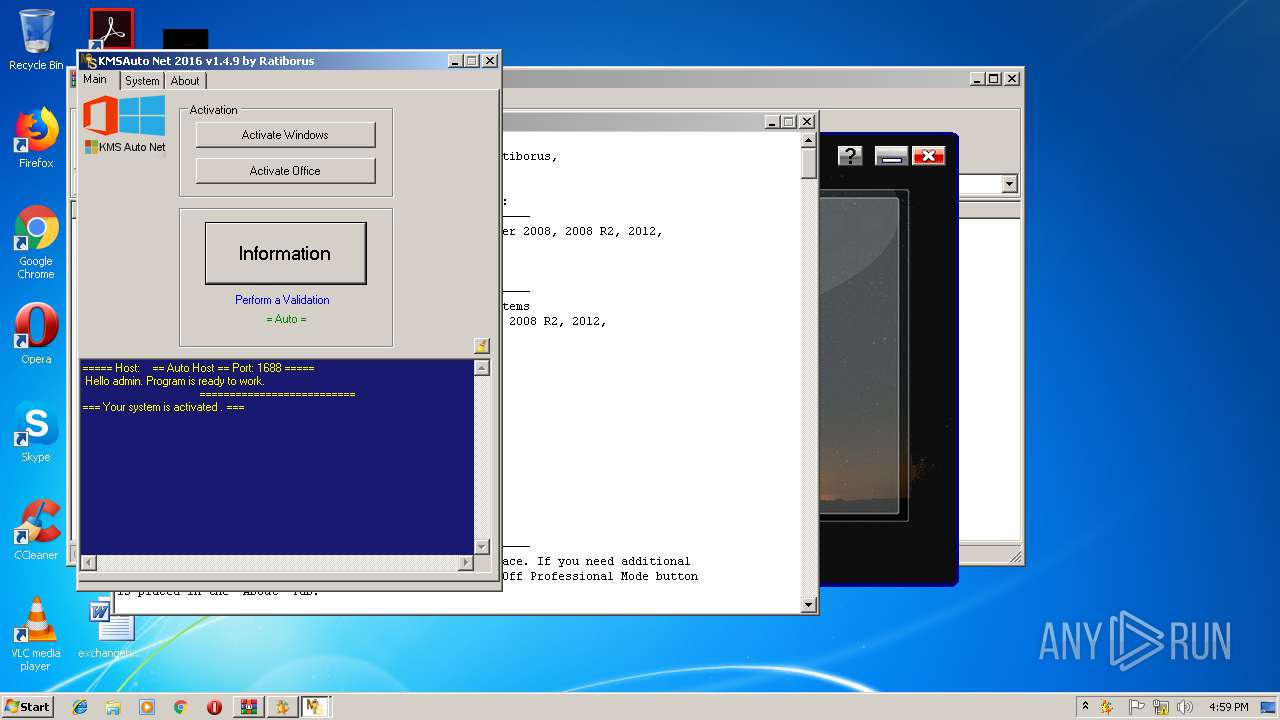Image resolution: width=1280 pixels, height=720 pixels.
Task: Click Perform a Validation link
Action: (282, 300)
